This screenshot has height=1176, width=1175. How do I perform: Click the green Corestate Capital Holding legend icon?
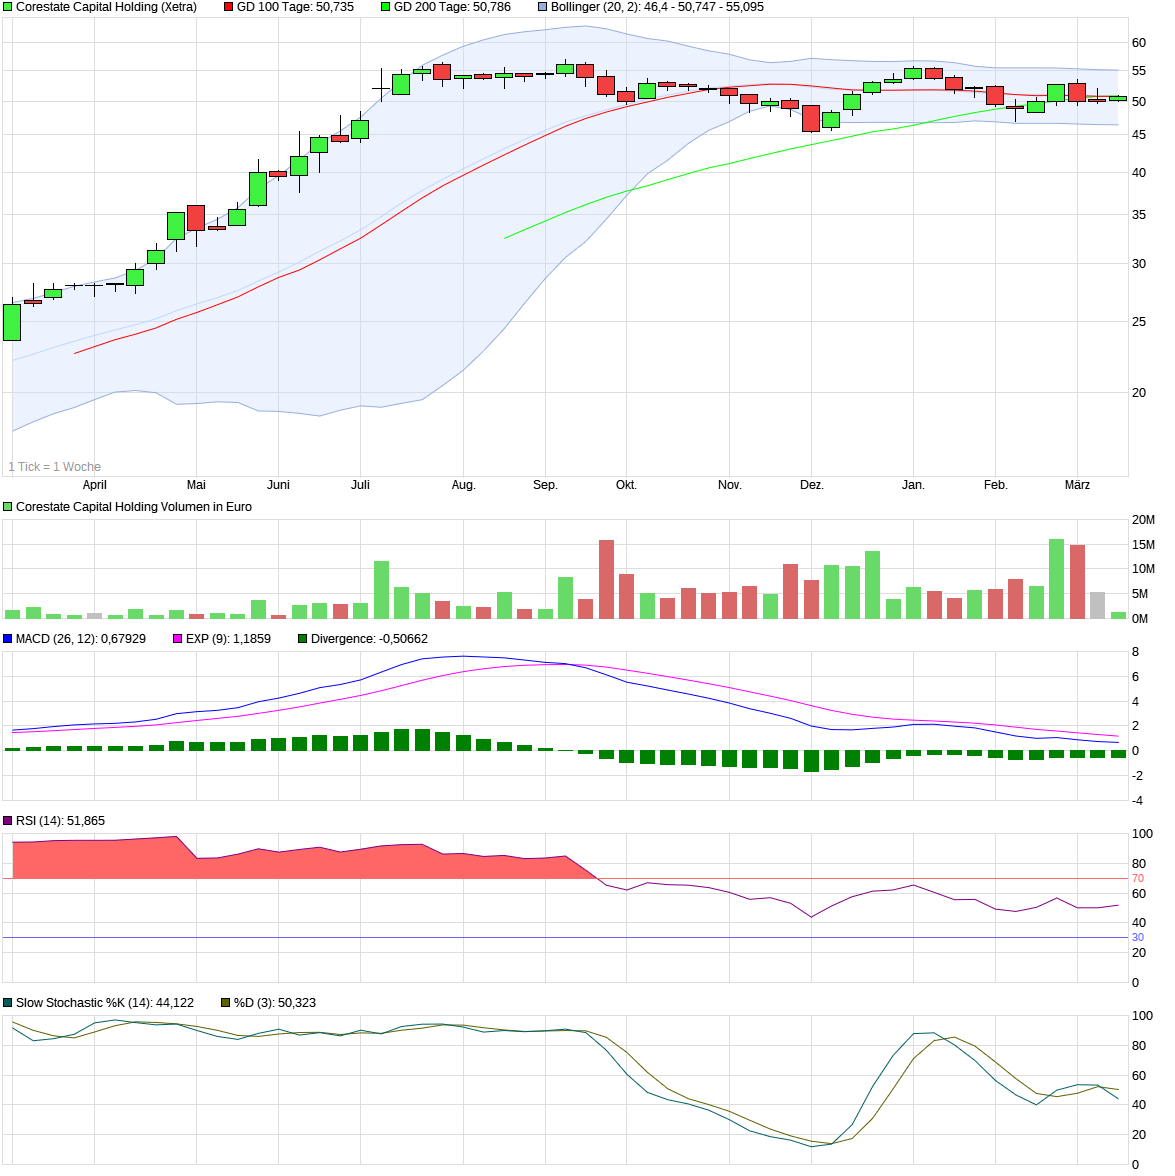coord(8,8)
